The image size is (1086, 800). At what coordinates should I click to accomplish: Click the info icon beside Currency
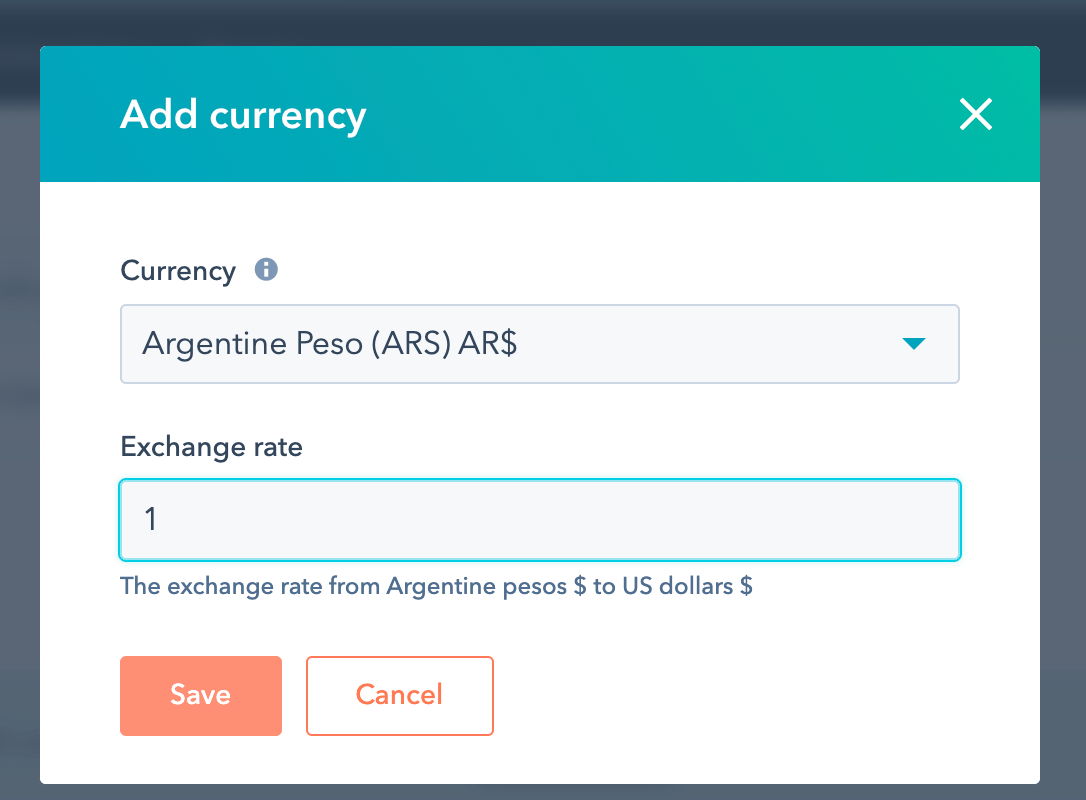coord(266,270)
